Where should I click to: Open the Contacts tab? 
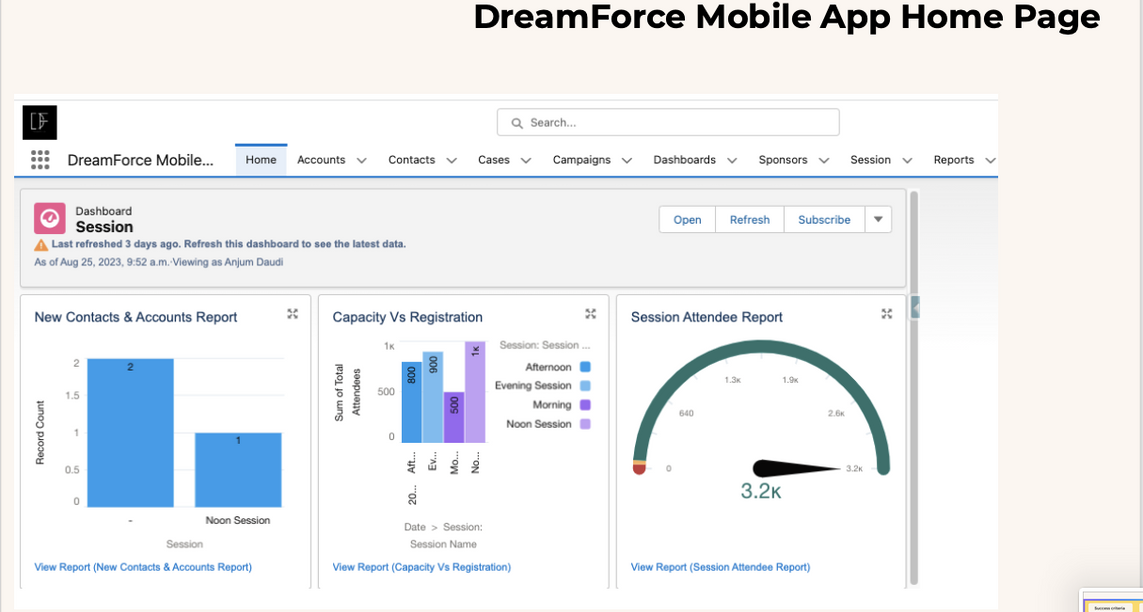(x=411, y=160)
